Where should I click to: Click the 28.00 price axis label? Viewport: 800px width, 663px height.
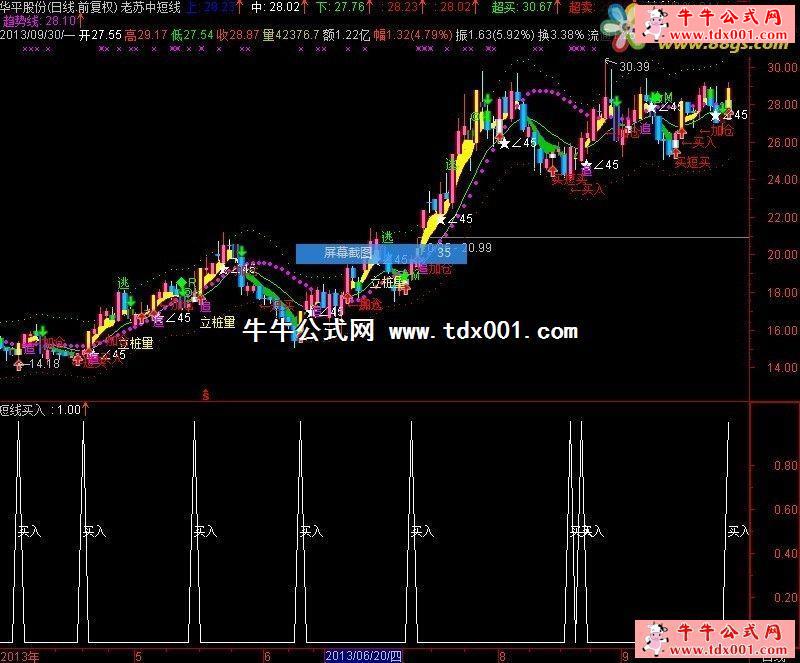click(782, 105)
